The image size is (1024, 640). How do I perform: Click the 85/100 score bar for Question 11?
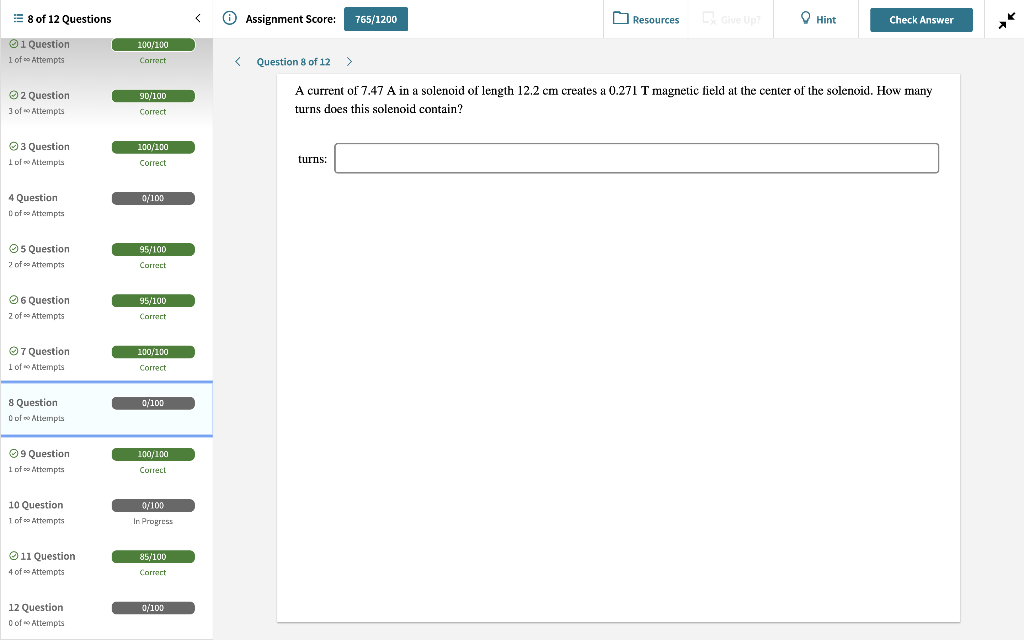[x=153, y=556]
